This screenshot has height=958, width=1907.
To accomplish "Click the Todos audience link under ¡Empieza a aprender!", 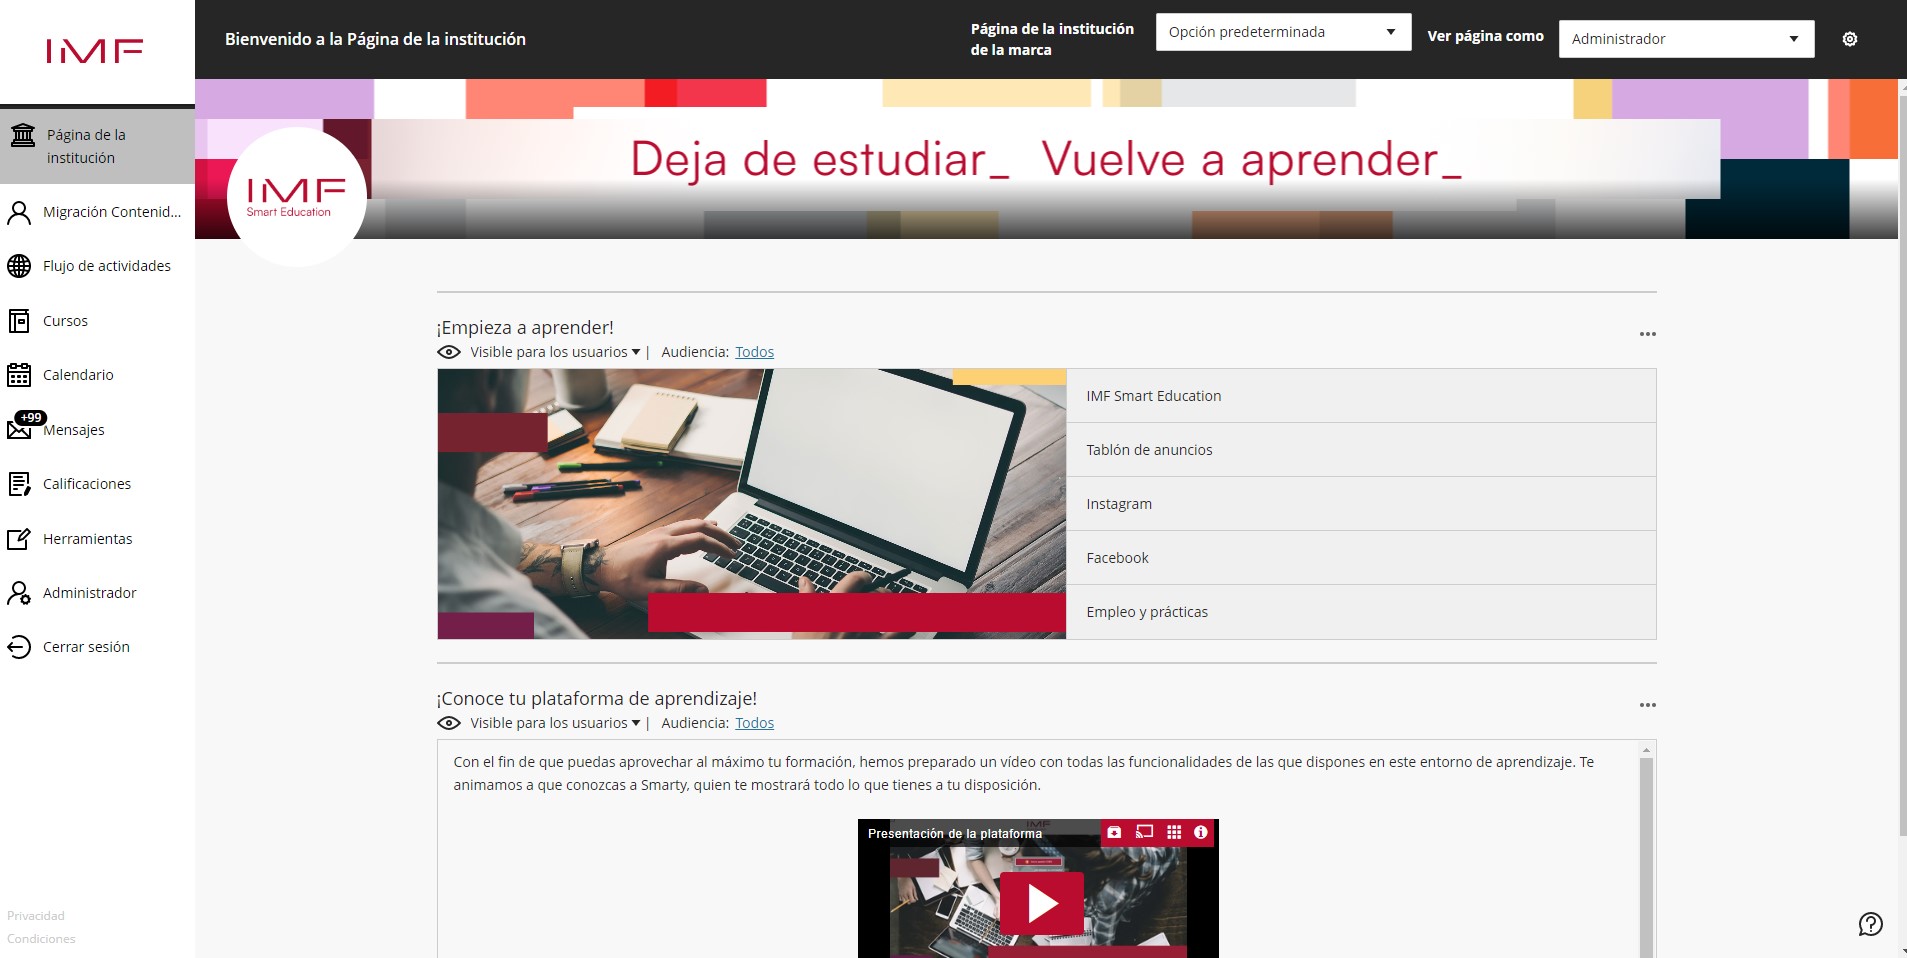I will click(754, 352).
